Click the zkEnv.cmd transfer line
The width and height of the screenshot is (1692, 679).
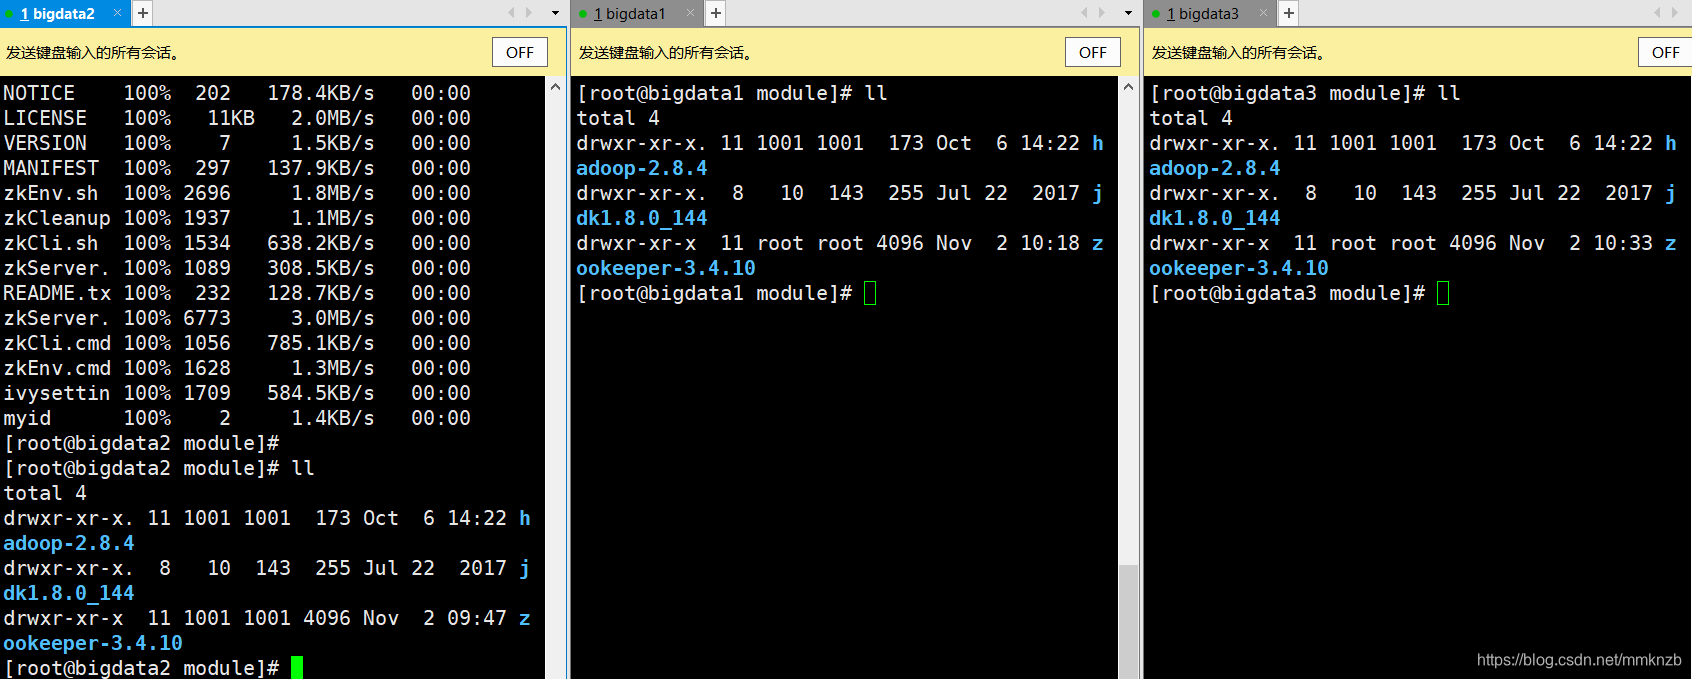coord(237,368)
